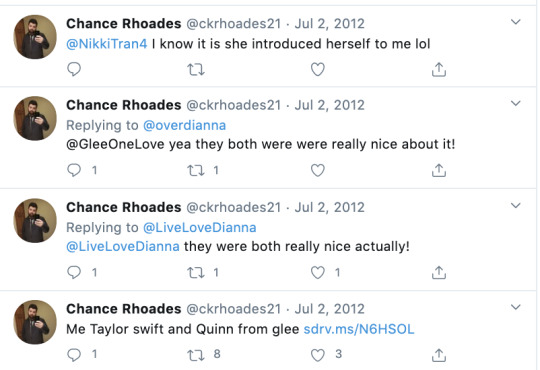The width and height of the screenshot is (540, 370).
Task: Open the @LiveLoveDianna 'Replying to' link
Action: (x=199, y=228)
